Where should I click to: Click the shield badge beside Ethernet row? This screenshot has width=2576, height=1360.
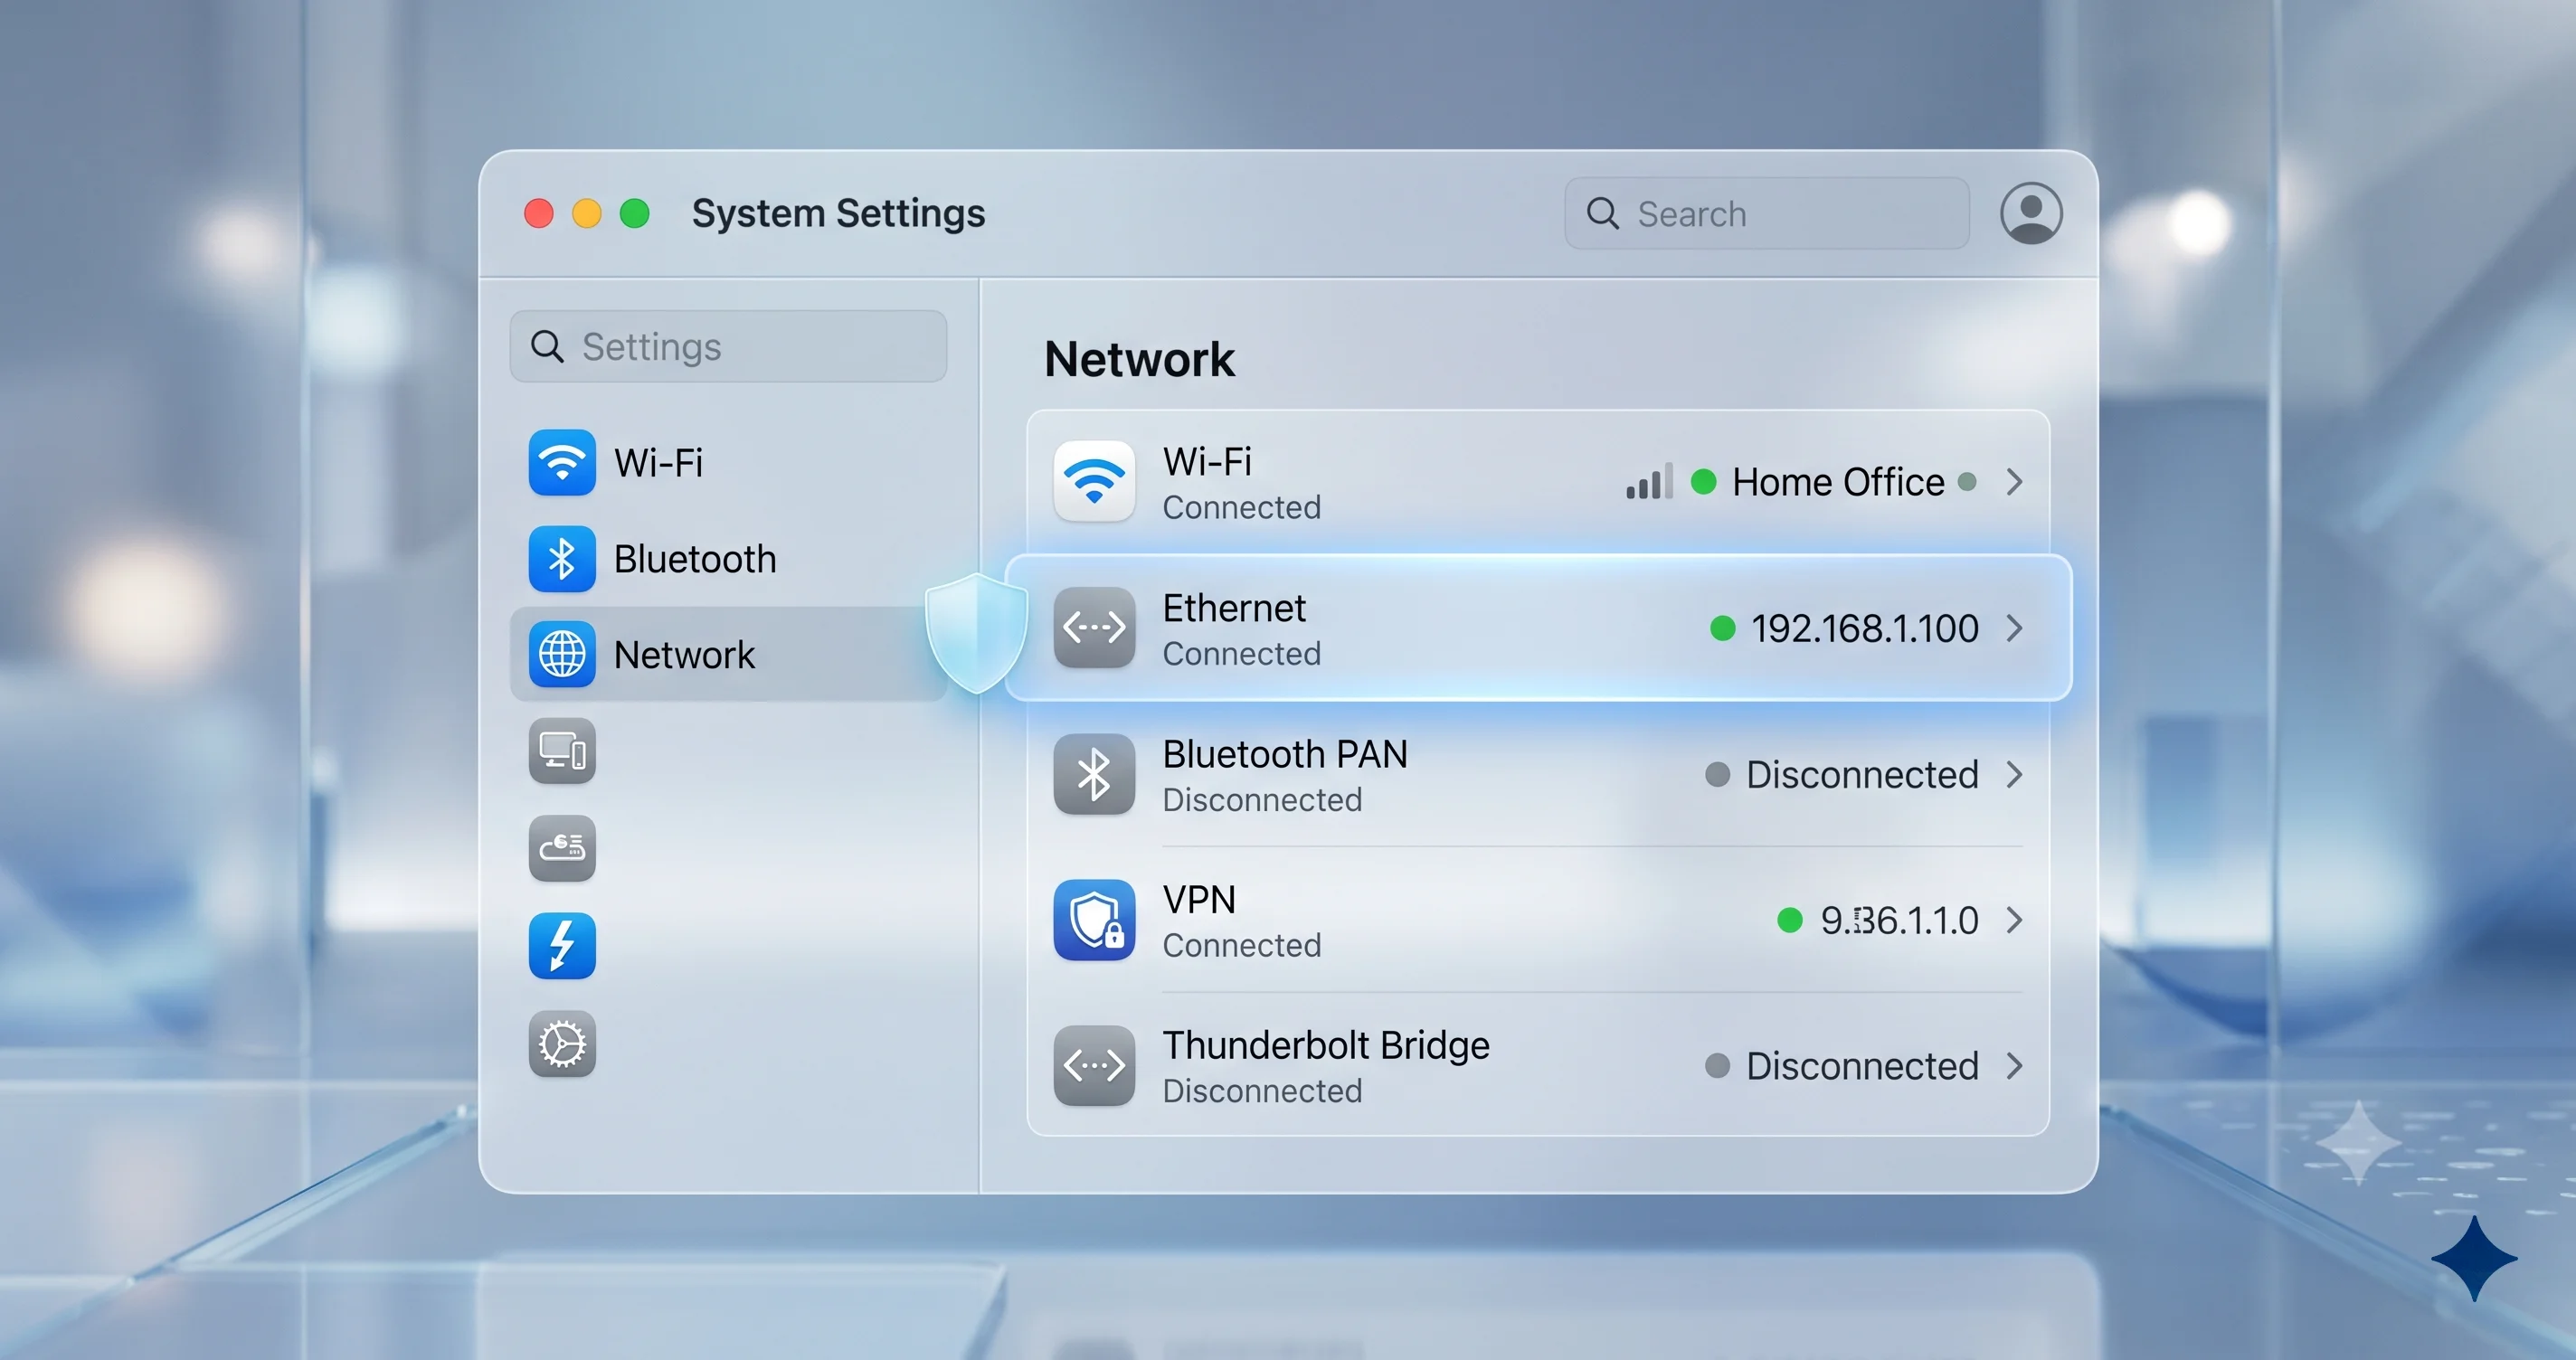(976, 633)
